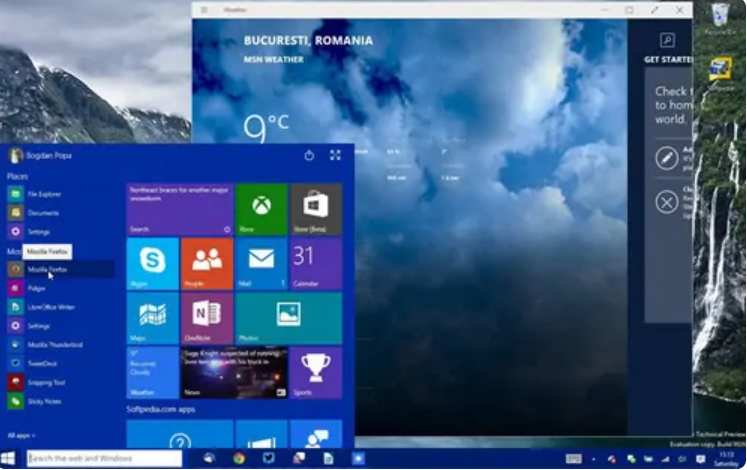Open the Calendar tile showing 31

316,264
